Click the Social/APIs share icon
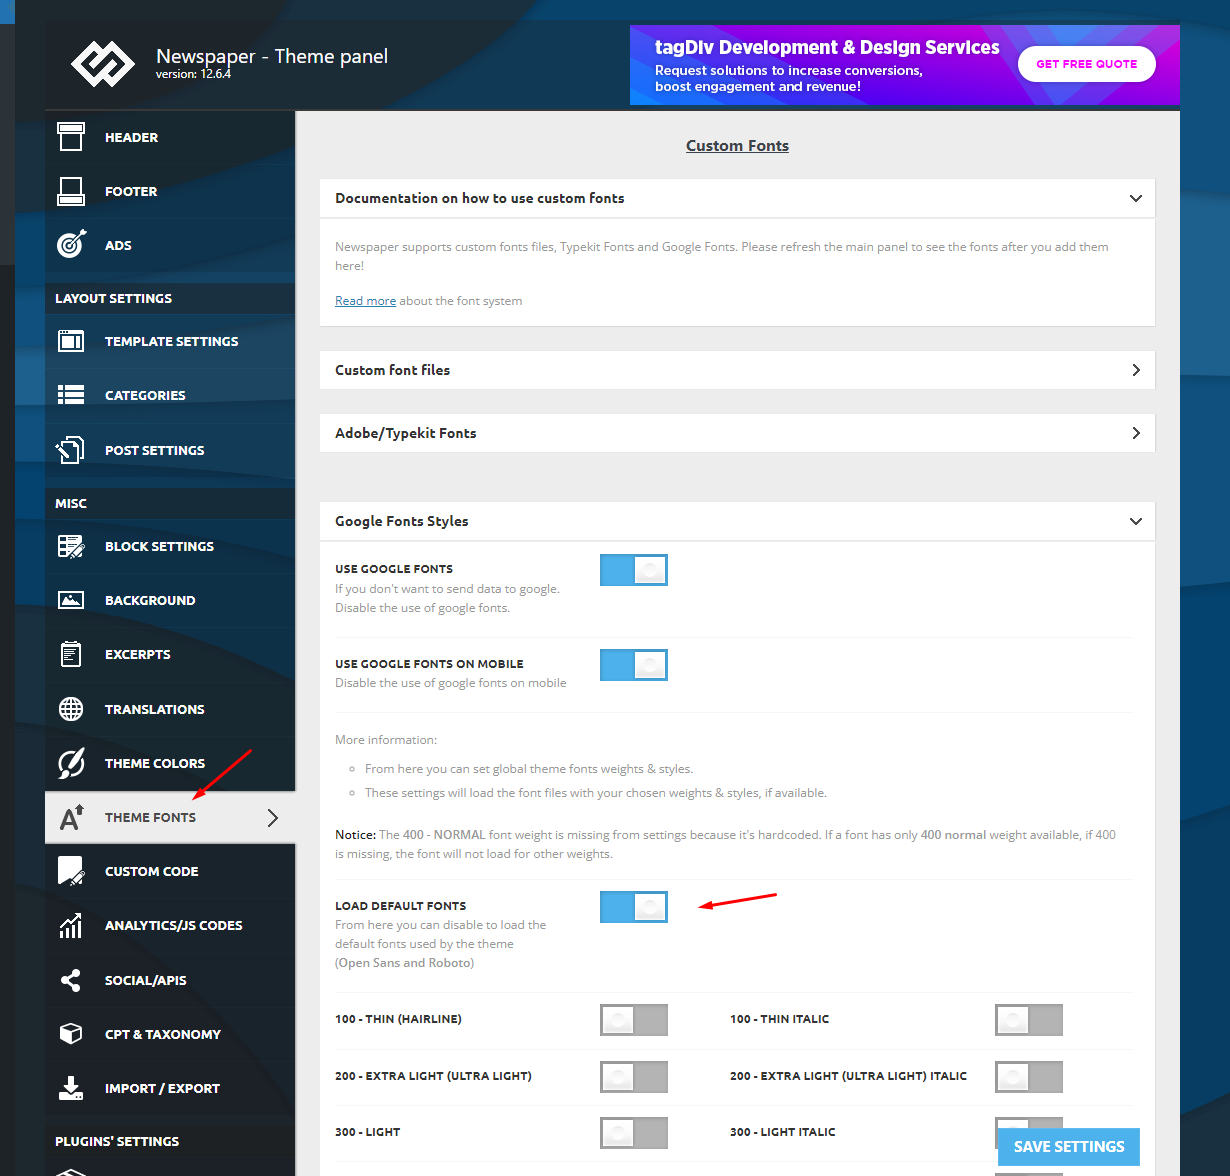This screenshot has height=1176, width=1230. (71, 980)
